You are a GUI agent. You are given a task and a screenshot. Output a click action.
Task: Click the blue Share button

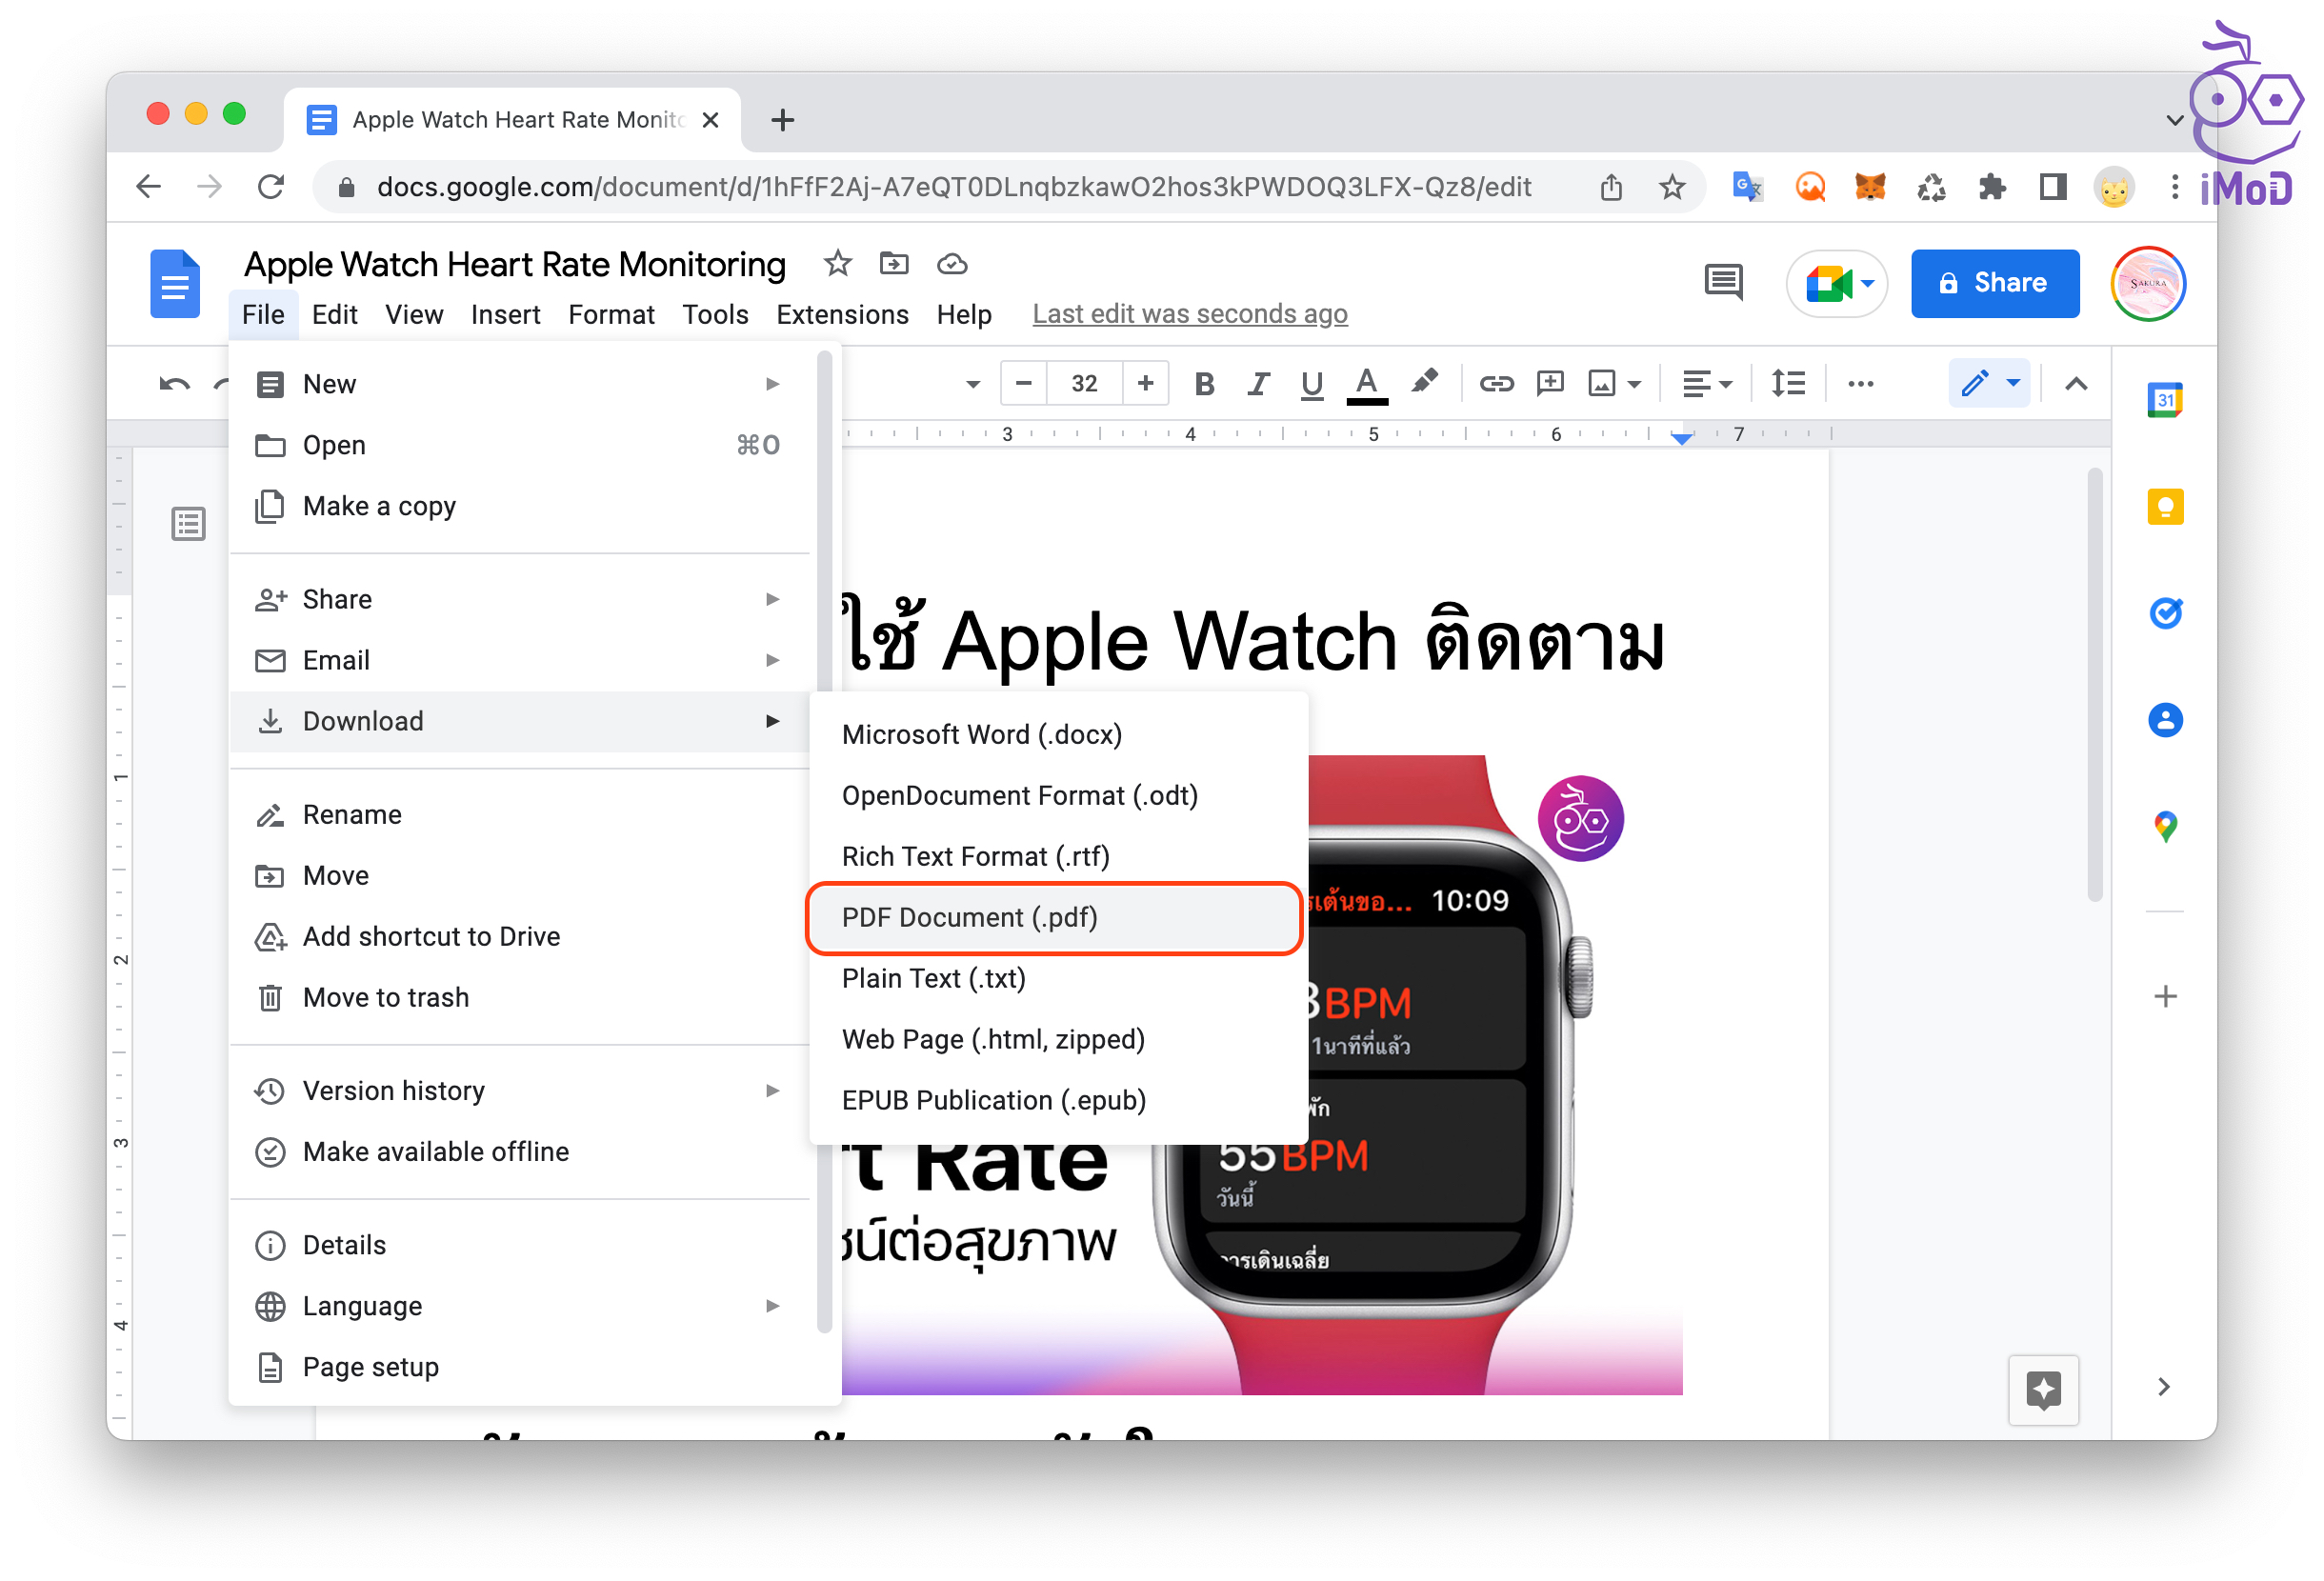(1994, 283)
